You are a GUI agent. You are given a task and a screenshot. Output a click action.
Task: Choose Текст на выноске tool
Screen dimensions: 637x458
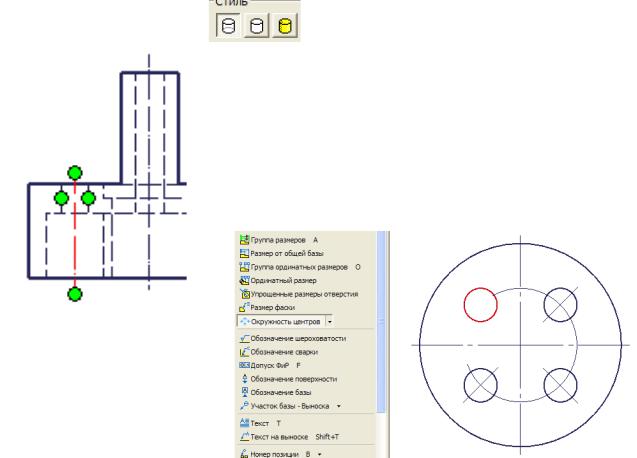click(289, 437)
